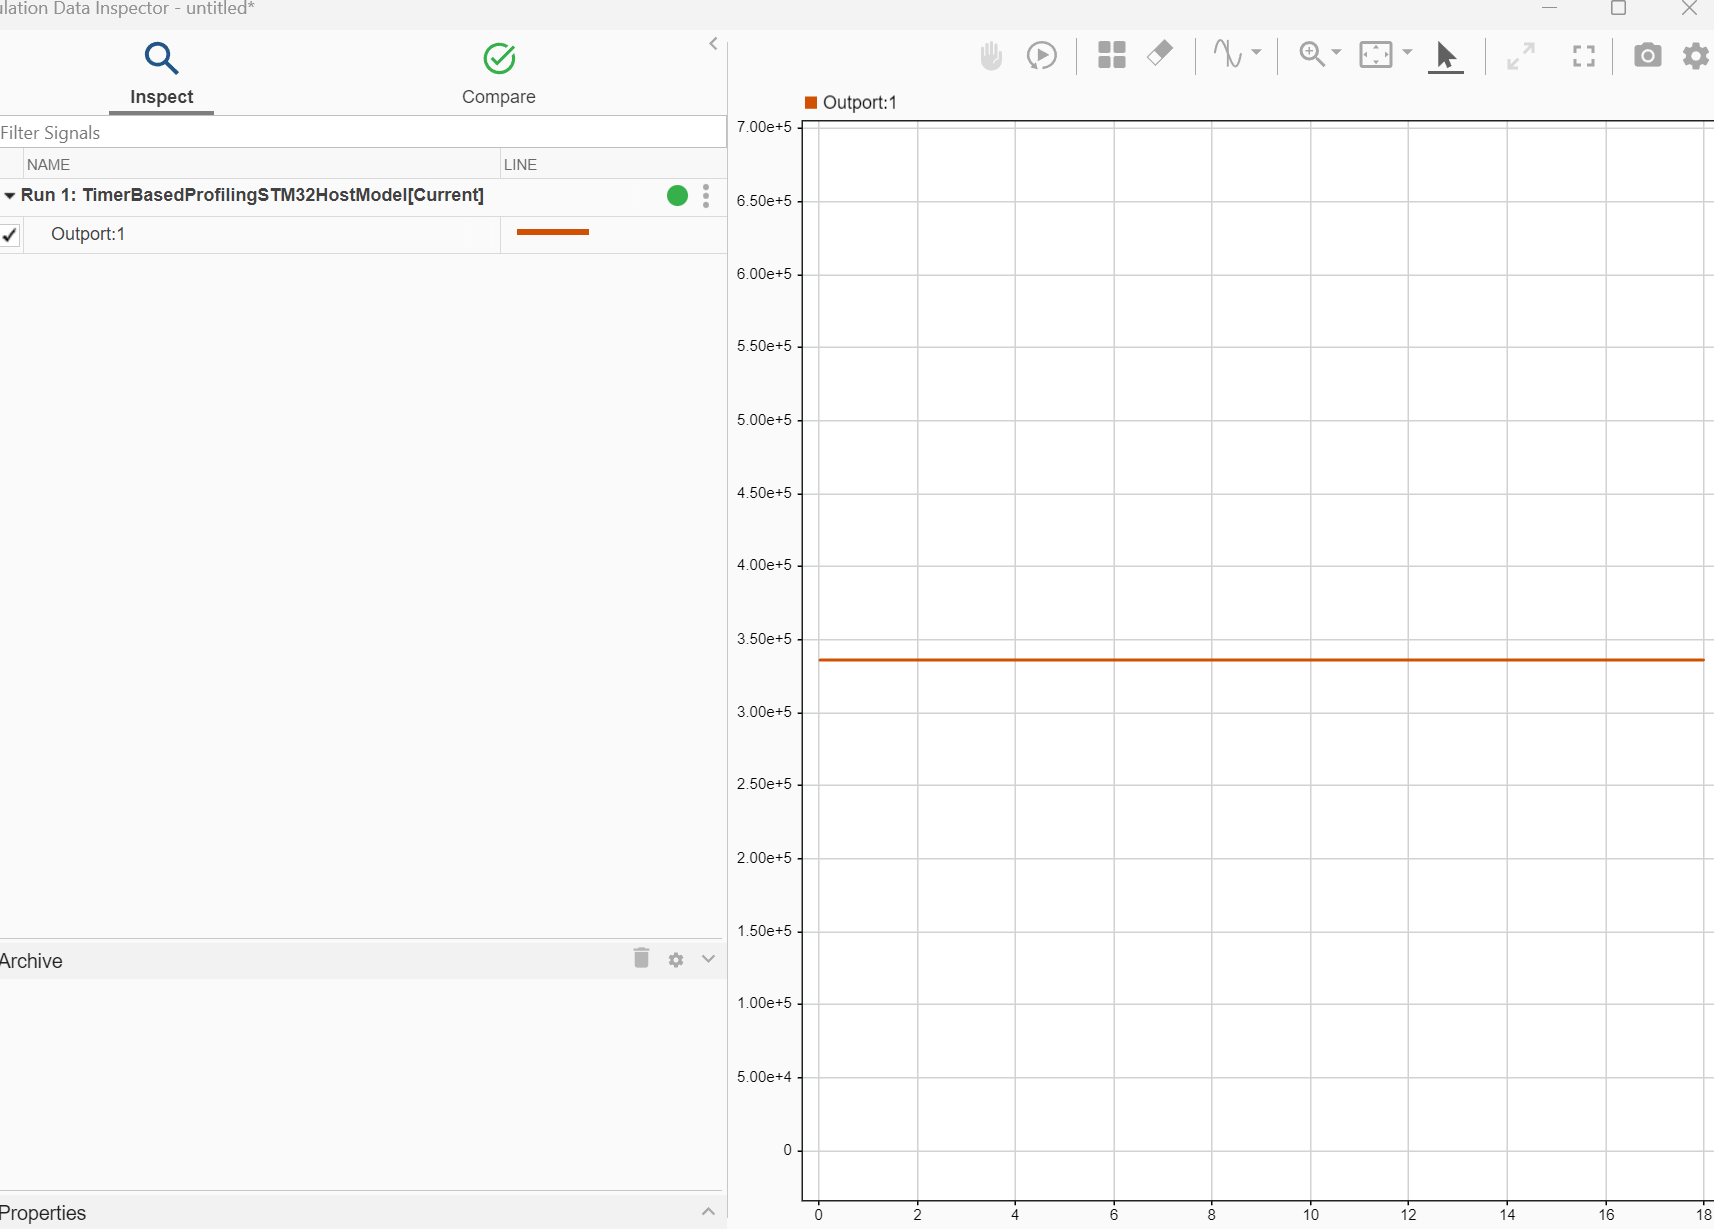Click the clear plot eraser icon

point(1159,53)
